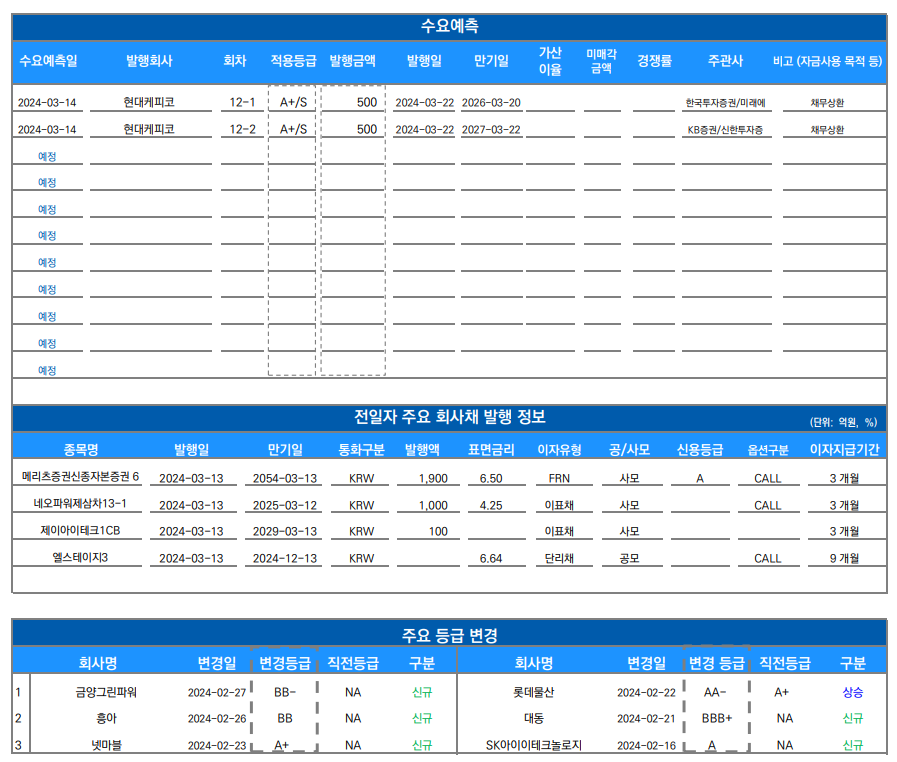
Task: Select the 9 개월 이자지급기간 cell
Action: (x=844, y=558)
